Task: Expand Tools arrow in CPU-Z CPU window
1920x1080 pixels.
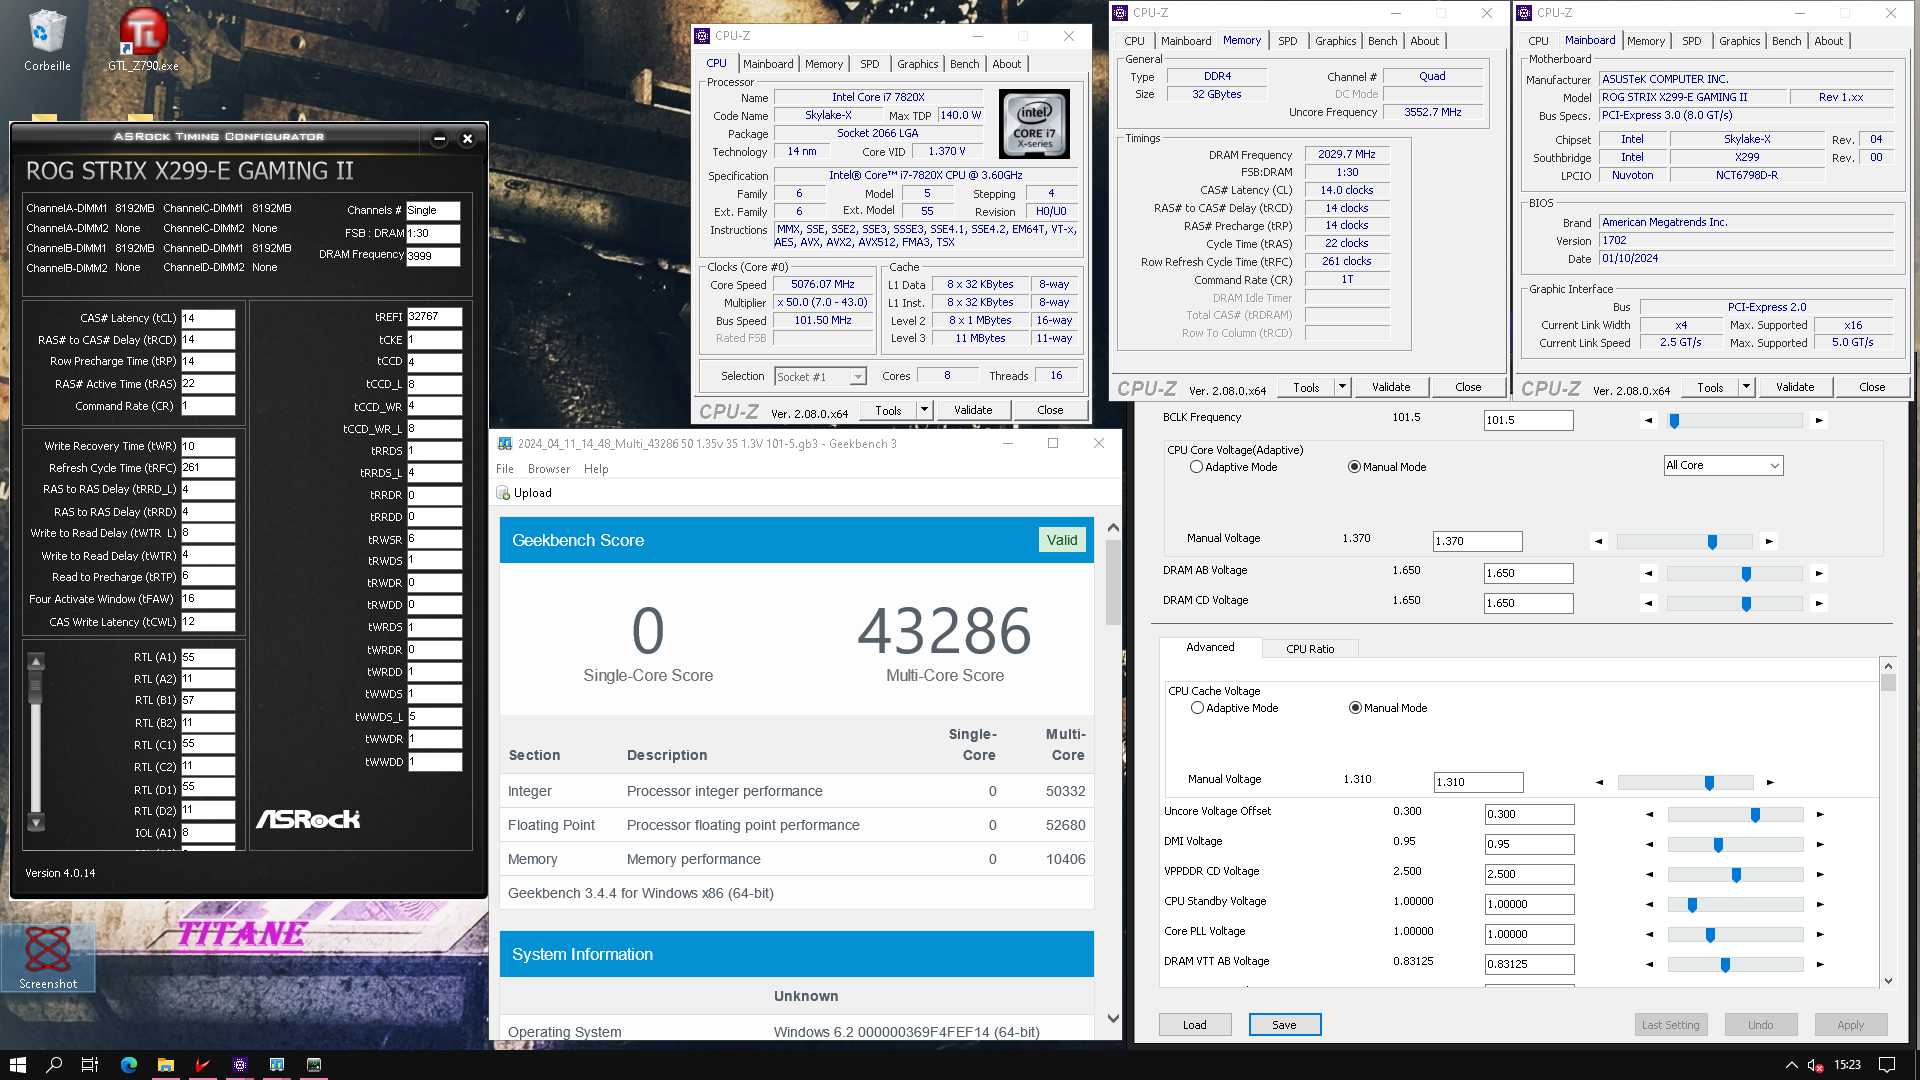Action: pos(924,410)
